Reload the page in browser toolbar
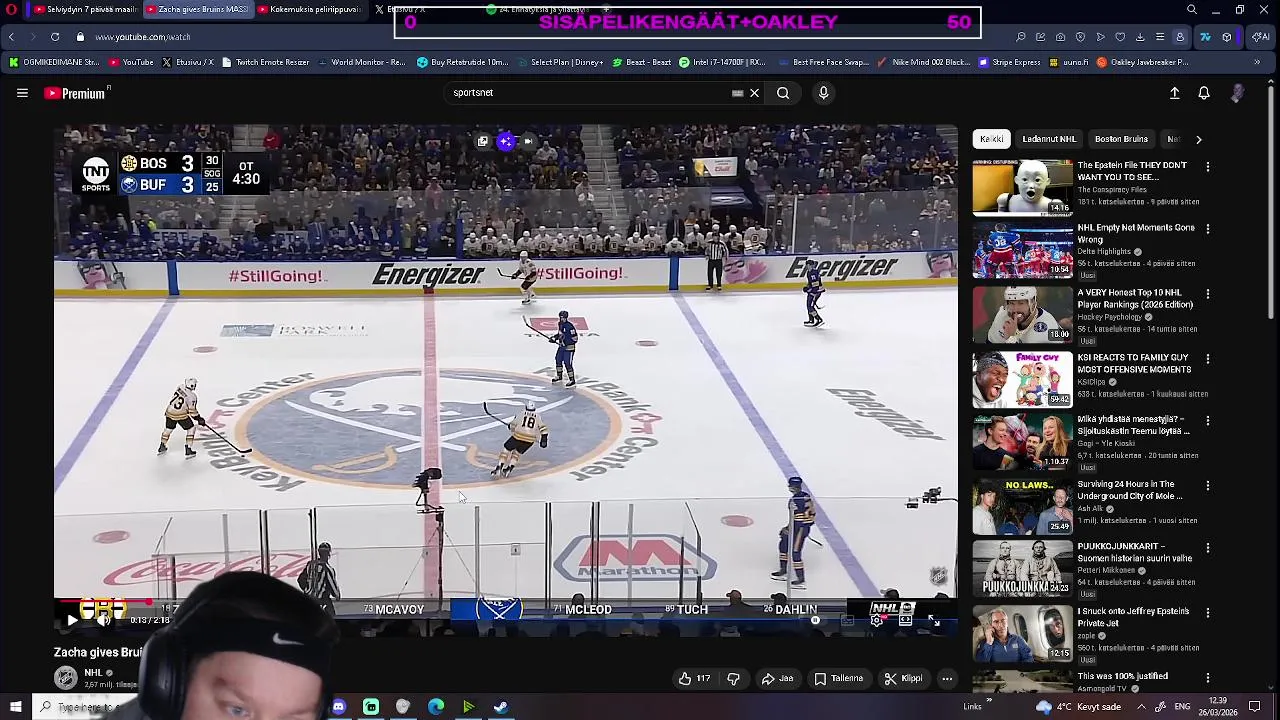This screenshot has height=720, width=1280. click(x=55, y=37)
